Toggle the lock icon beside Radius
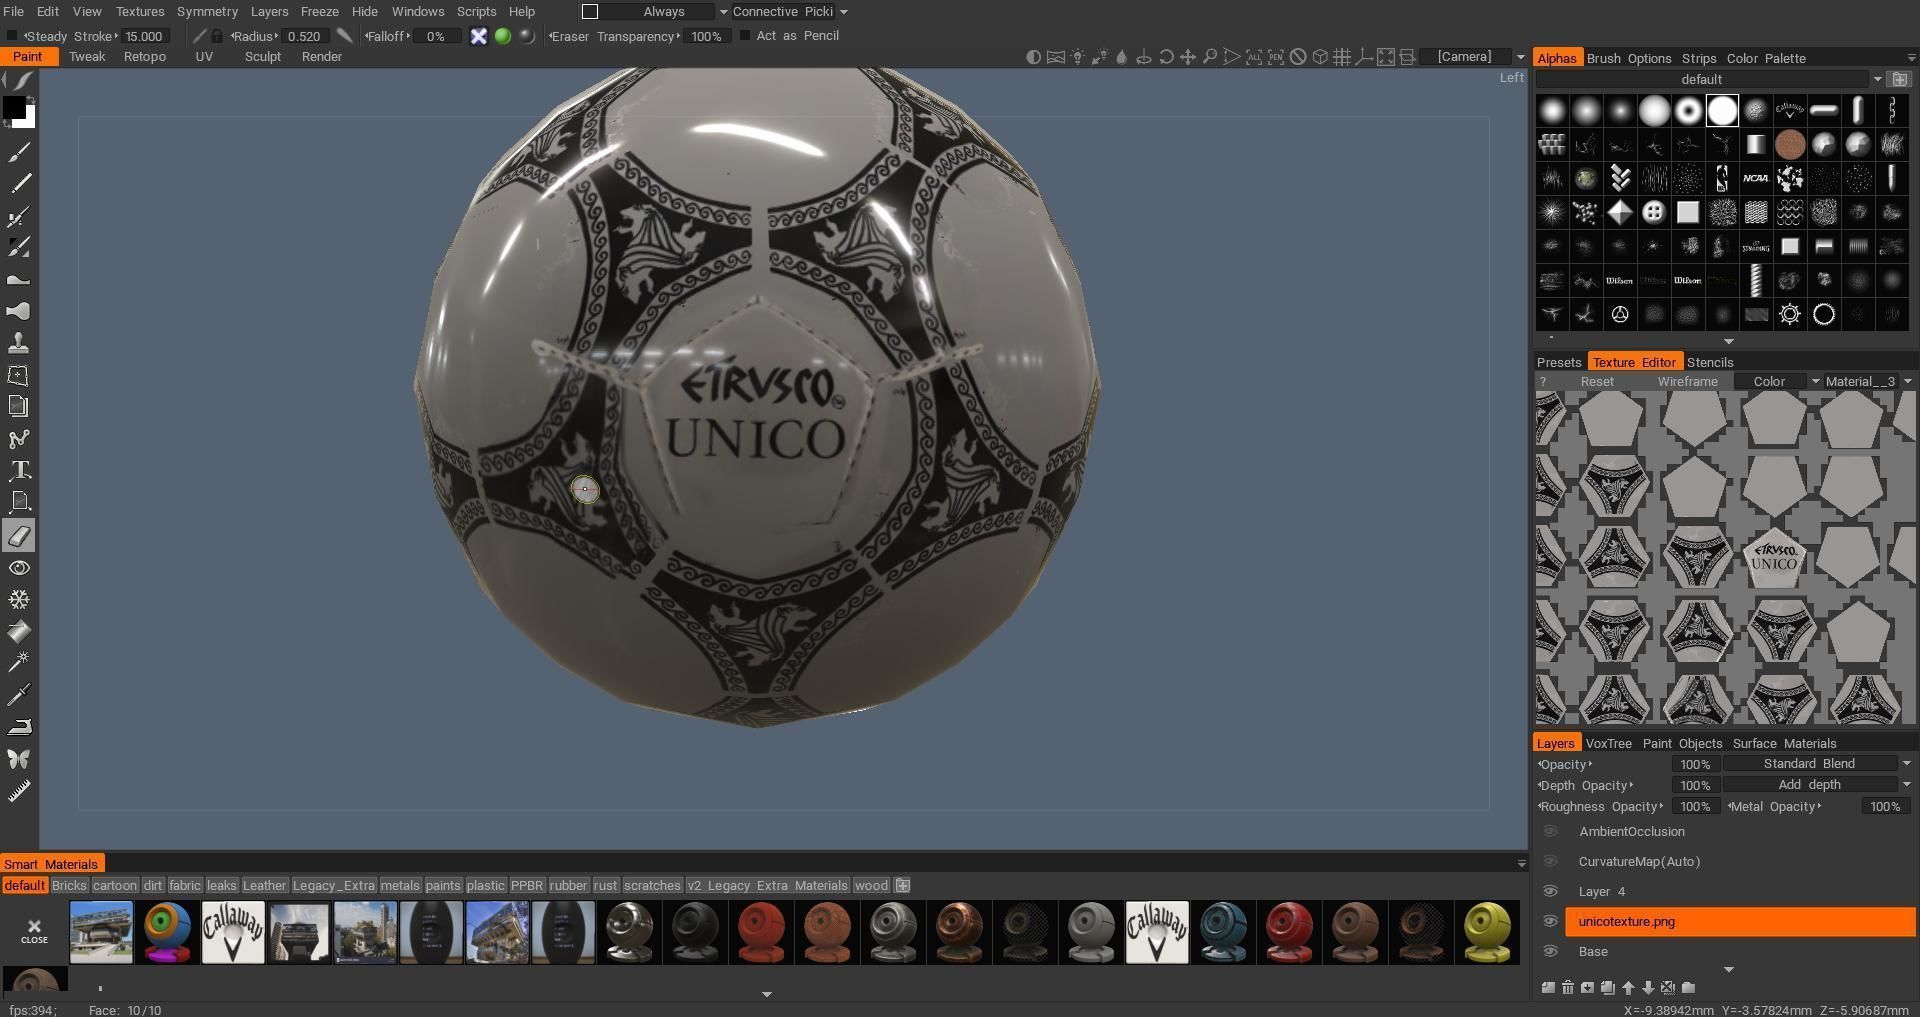This screenshot has height=1017, width=1920. pyautogui.click(x=217, y=36)
